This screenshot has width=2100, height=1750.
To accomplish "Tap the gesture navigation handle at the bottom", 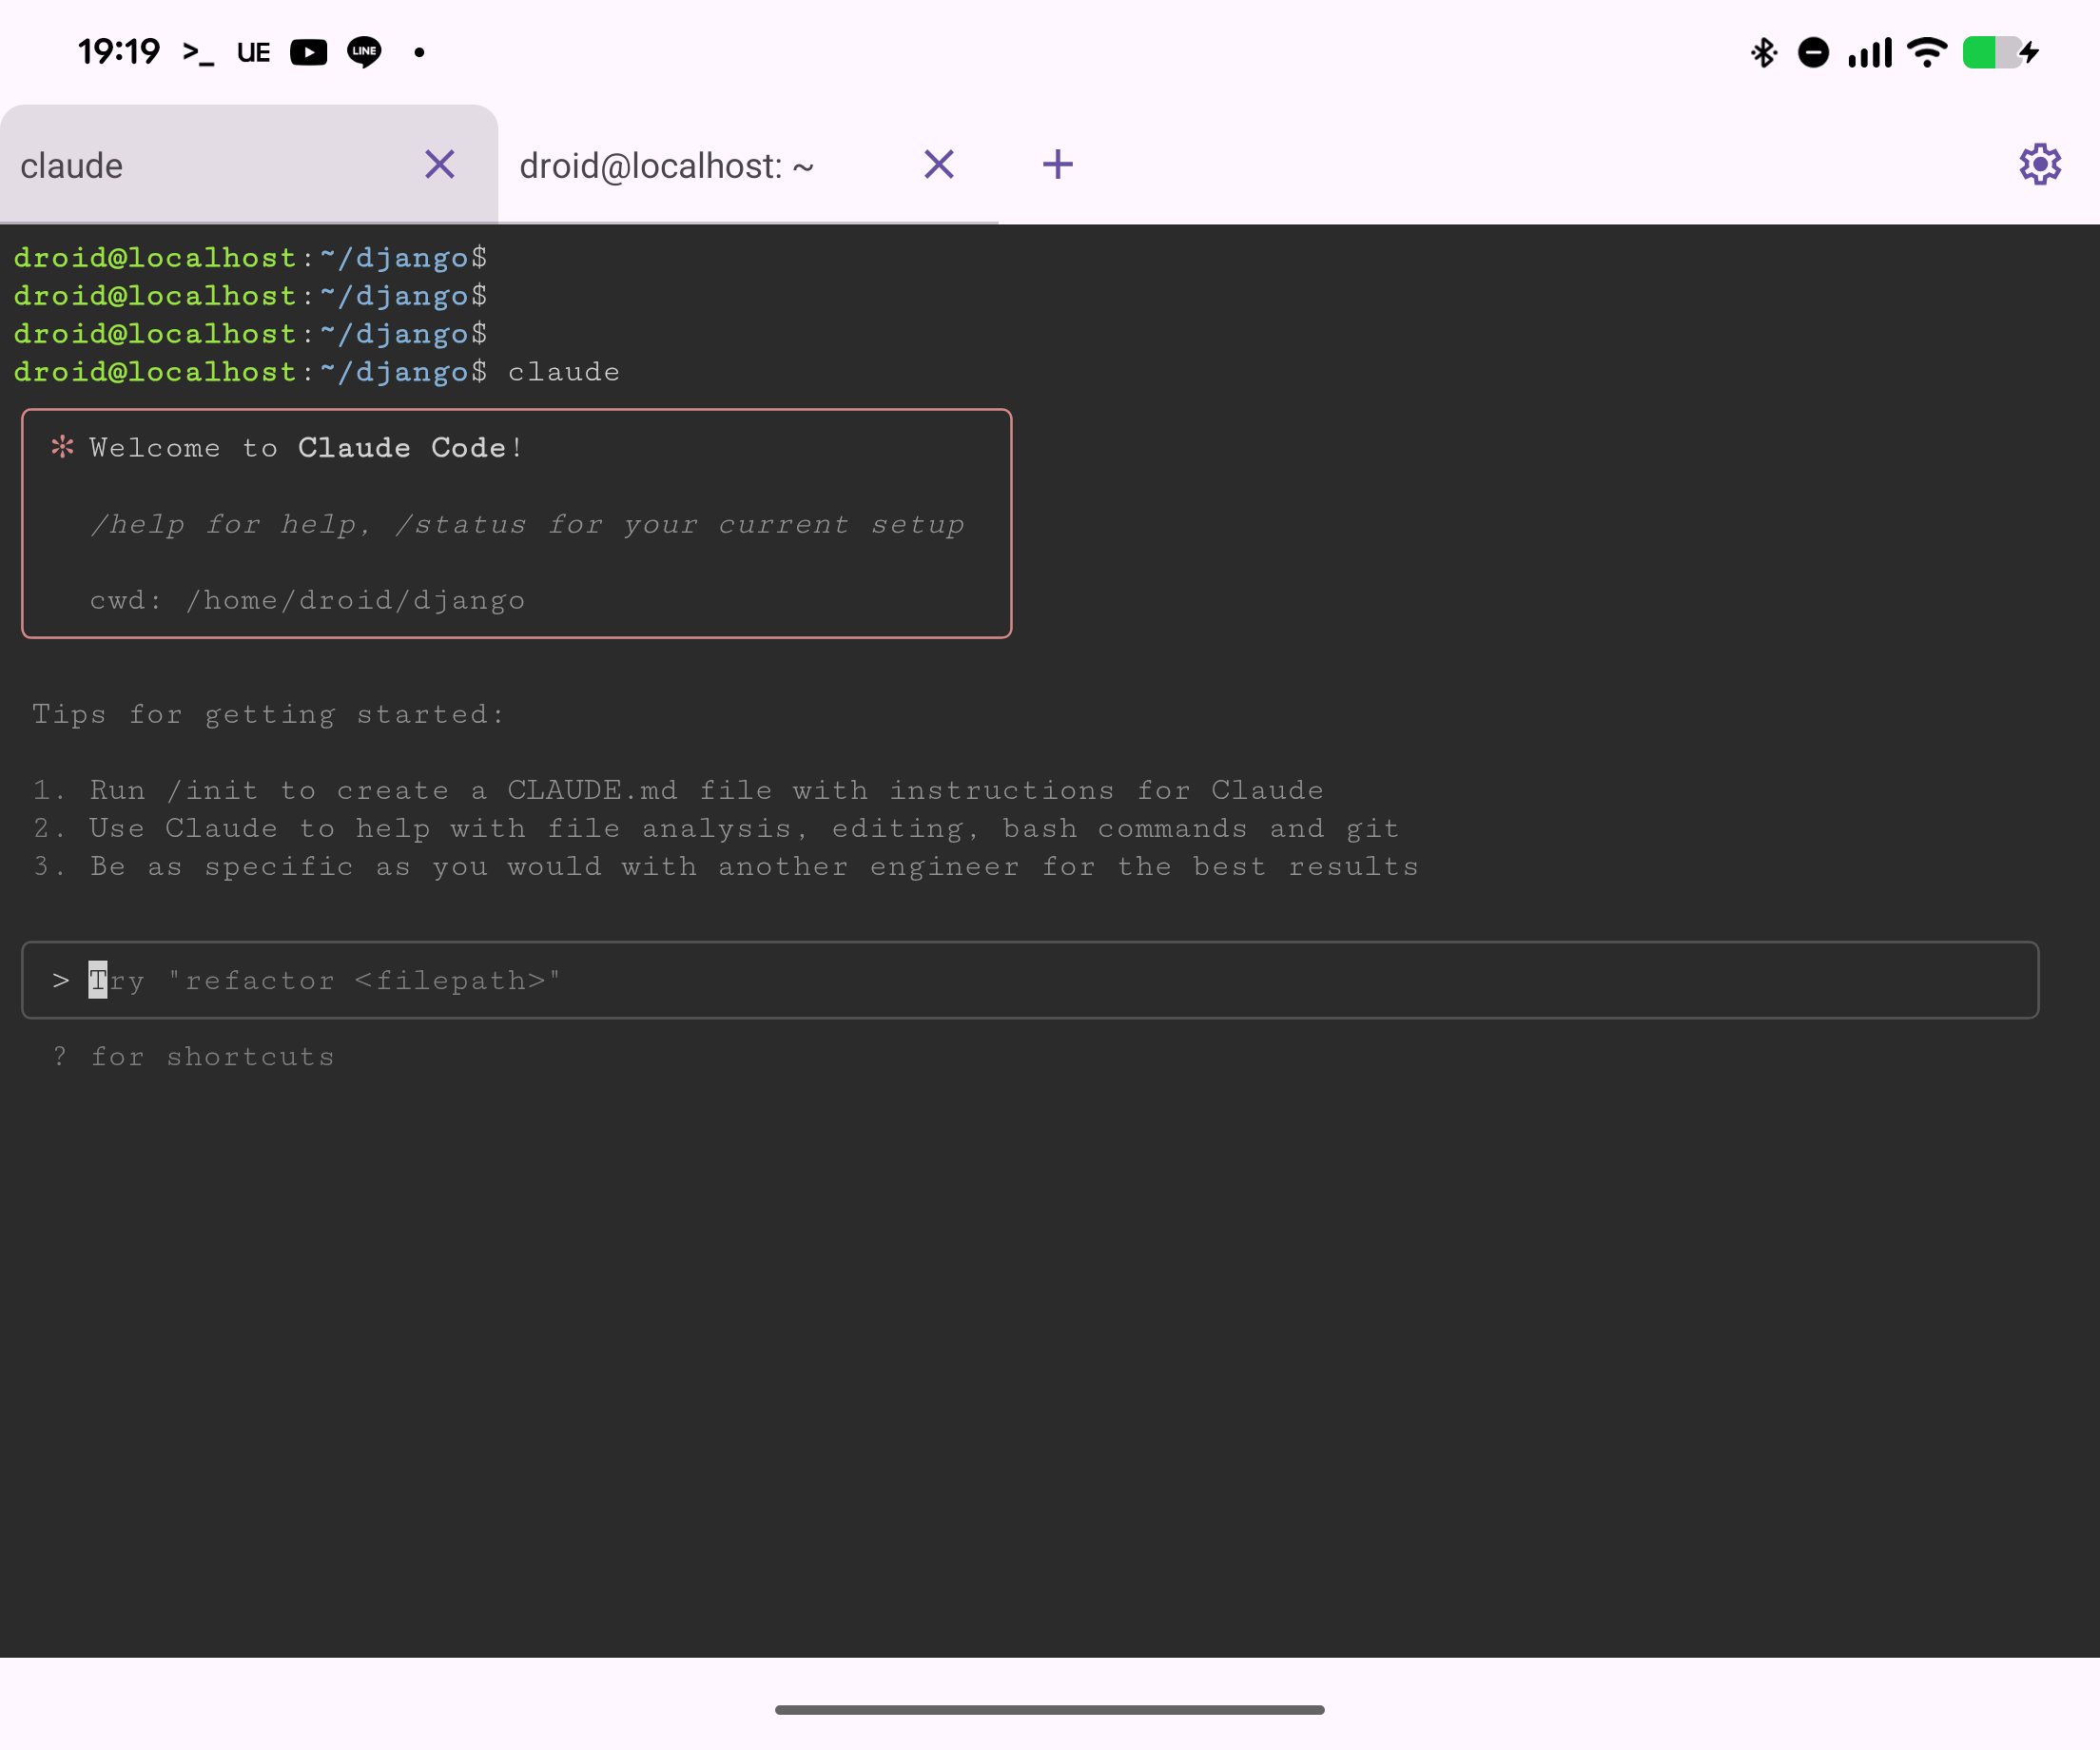I will click(1049, 1709).
